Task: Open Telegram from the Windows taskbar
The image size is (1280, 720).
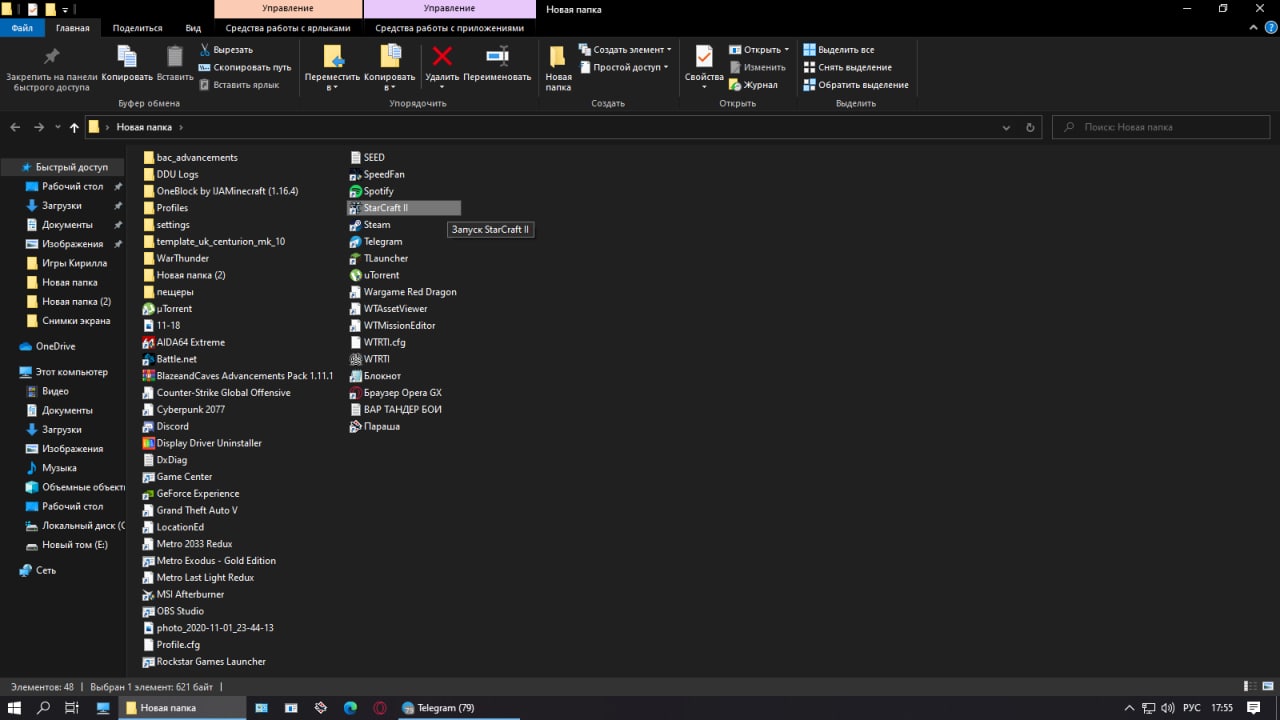Action: 438,708
